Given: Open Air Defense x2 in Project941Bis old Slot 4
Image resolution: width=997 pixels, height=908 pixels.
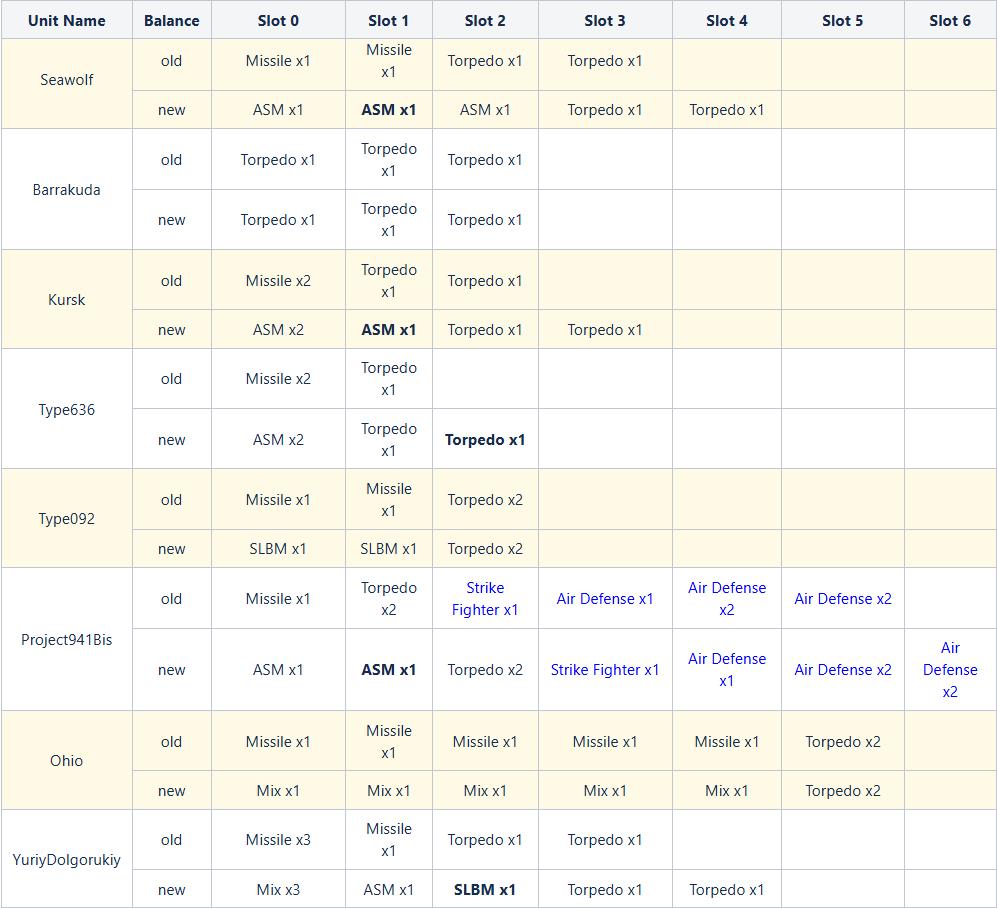Looking at the screenshot, I should click(727, 598).
